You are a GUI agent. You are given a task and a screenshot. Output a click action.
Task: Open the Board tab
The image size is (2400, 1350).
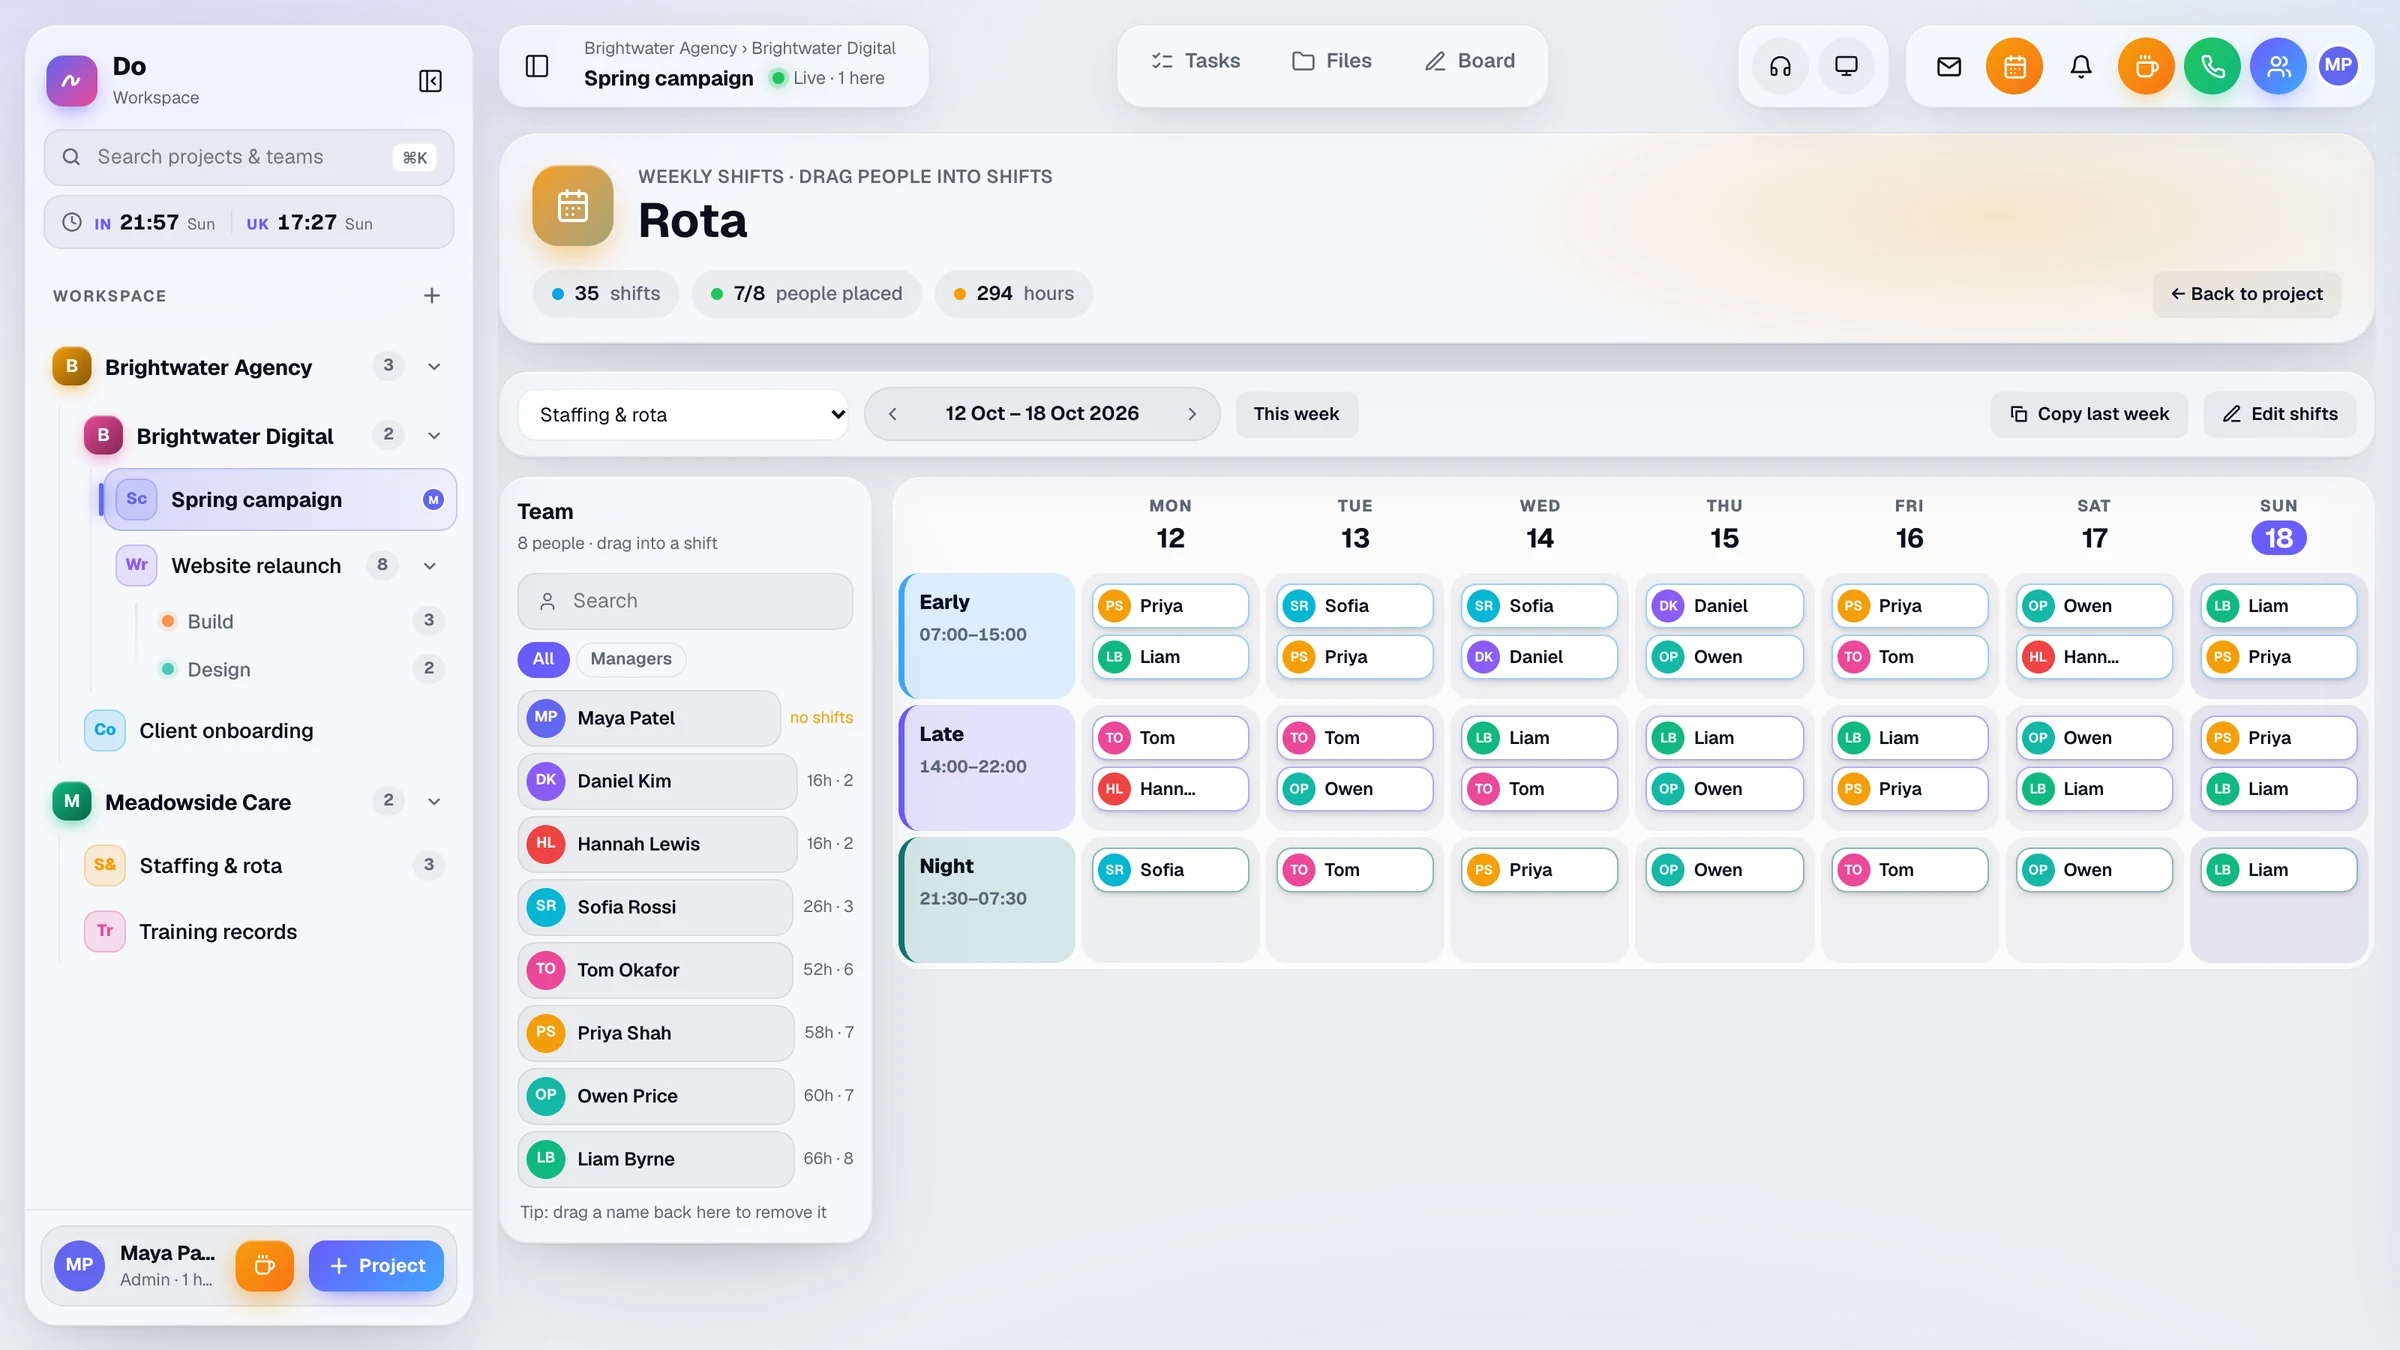[1470, 61]
